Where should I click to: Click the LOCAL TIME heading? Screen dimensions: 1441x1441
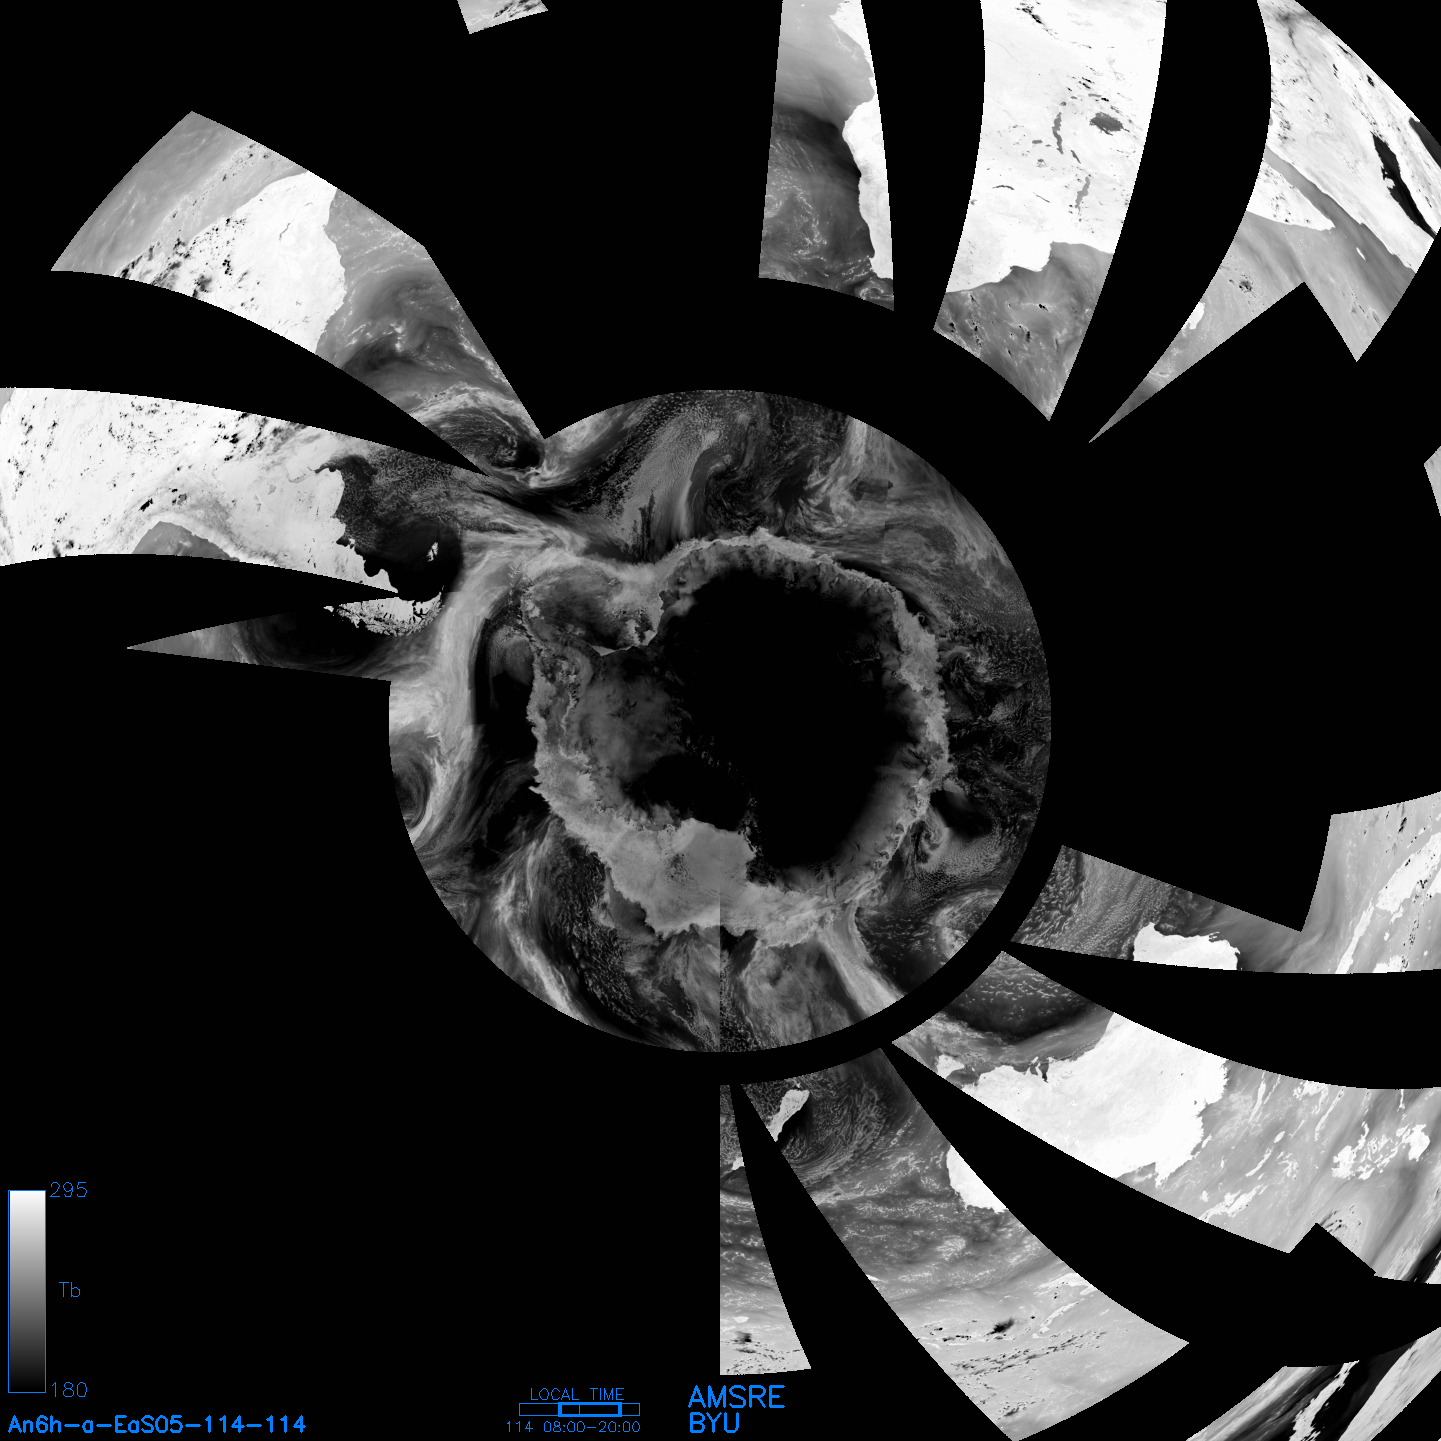577,1394
